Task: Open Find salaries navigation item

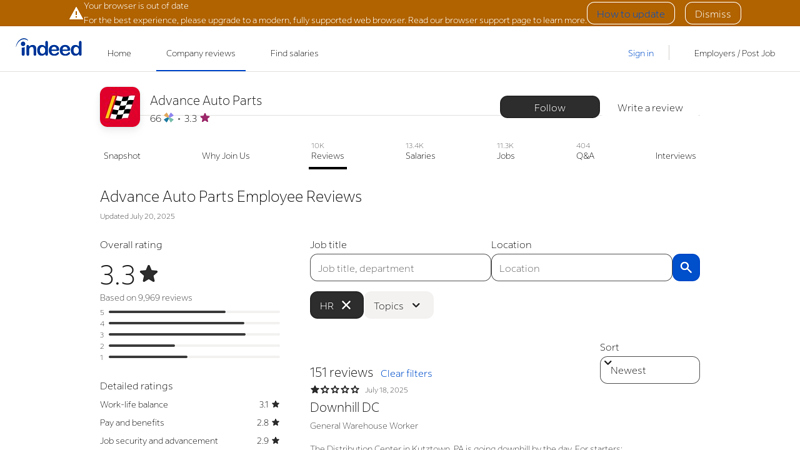Action: point(294,53)
